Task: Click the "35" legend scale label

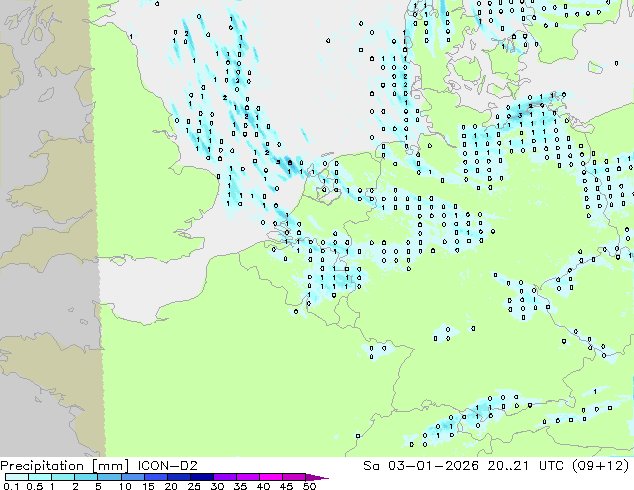Action: coord(240,486)
